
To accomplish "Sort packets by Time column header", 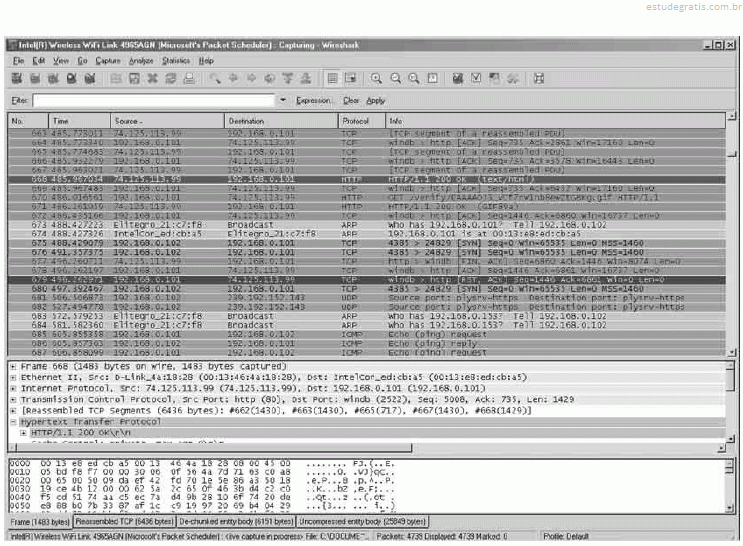I will (80, 121).
